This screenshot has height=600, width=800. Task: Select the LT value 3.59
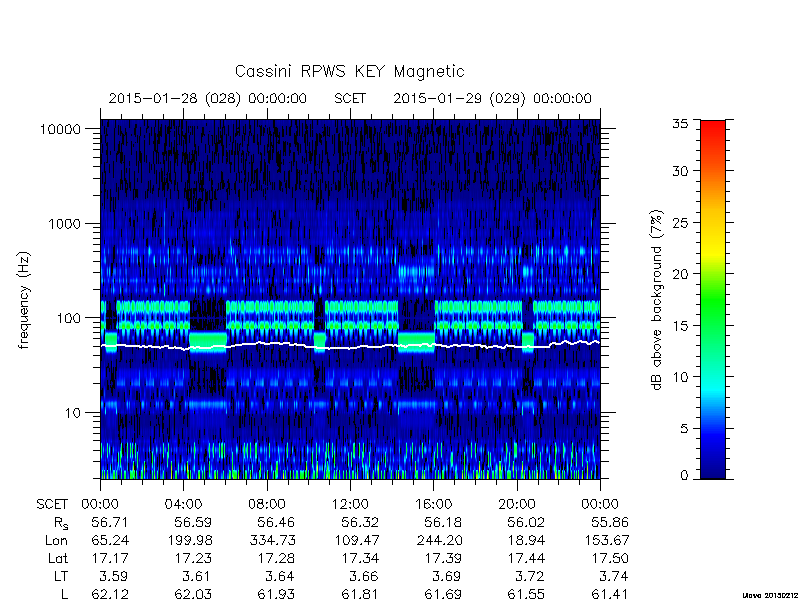[114, 577]
